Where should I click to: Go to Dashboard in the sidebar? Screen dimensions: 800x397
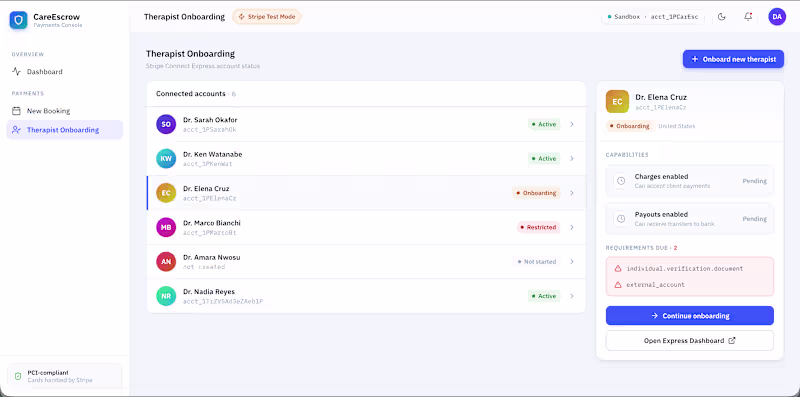[64, 71]
